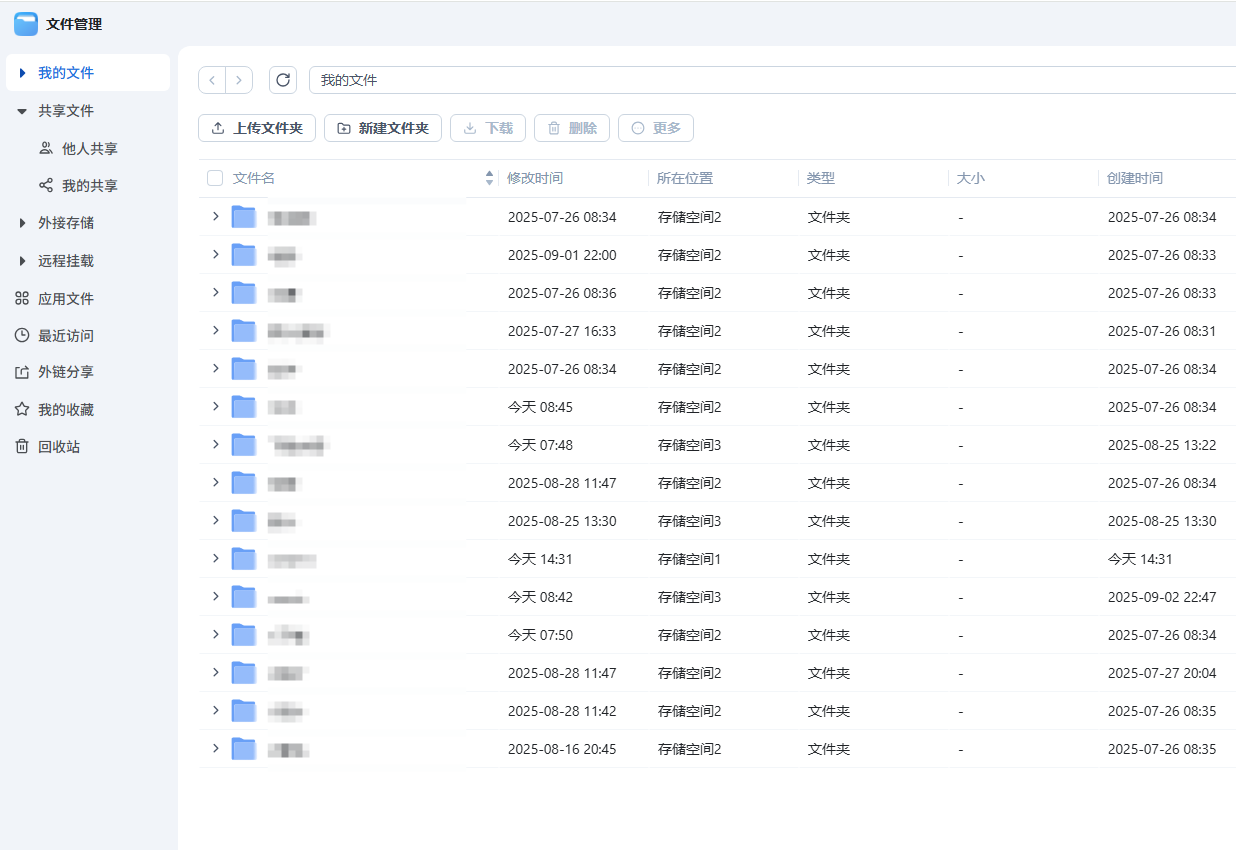Tick the select-all checkbox beside 文件名
This screenshot has height=850, width=1236.
215,178
